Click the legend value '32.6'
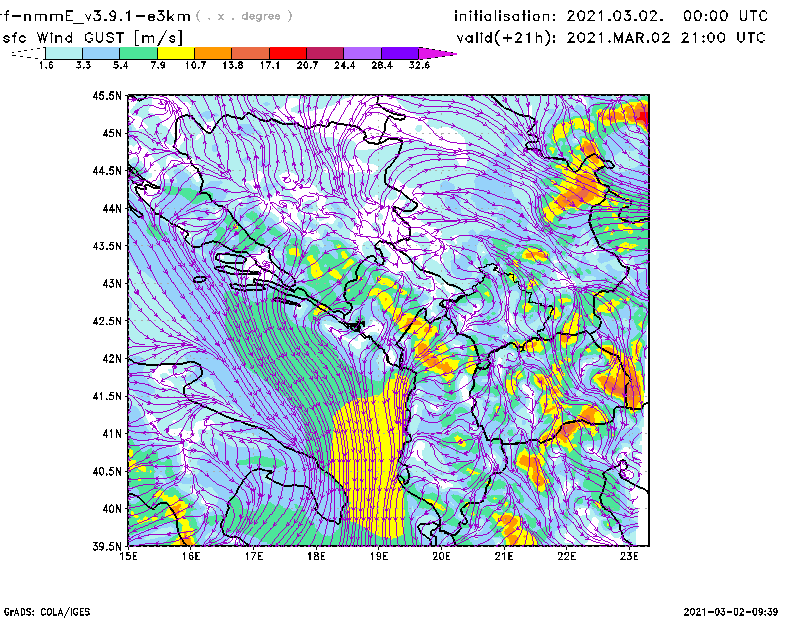The image size is (800, 618). [x=419, y=65]
